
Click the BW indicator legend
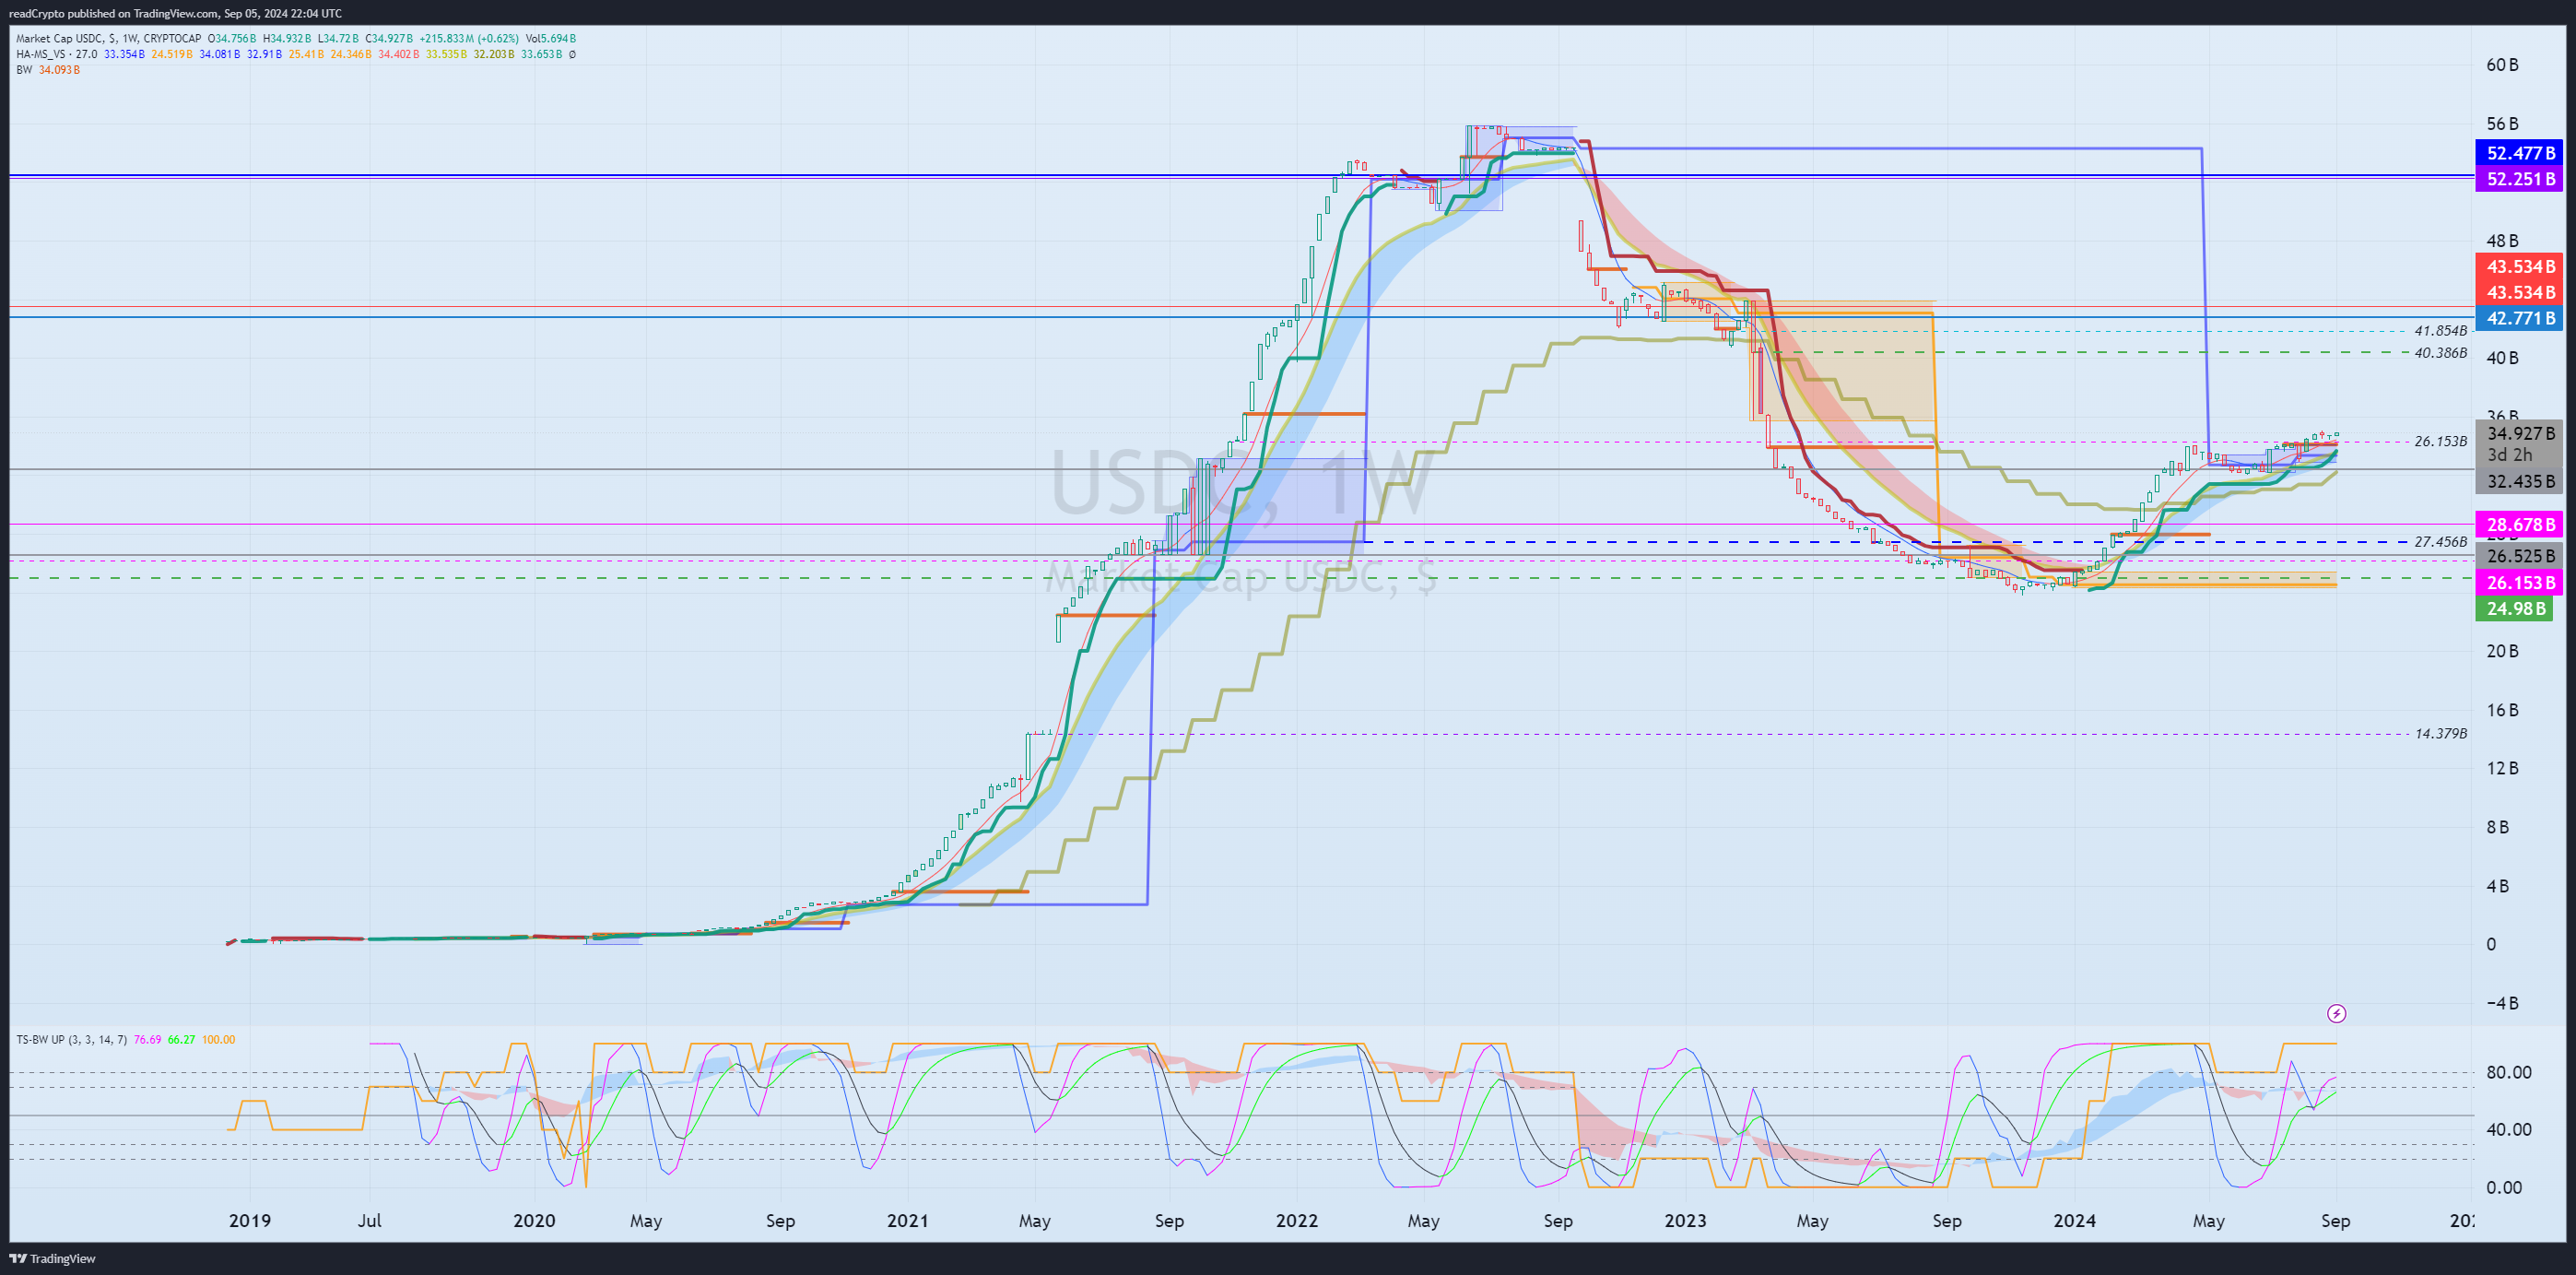24,70
